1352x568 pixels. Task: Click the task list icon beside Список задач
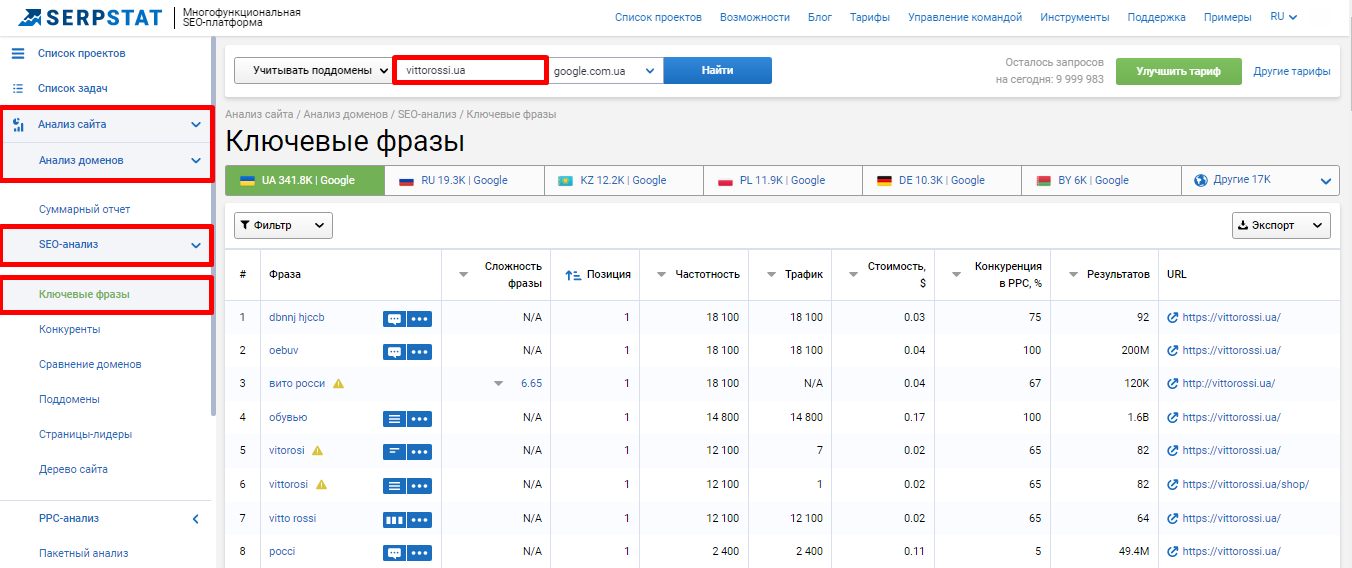[17, 88]
